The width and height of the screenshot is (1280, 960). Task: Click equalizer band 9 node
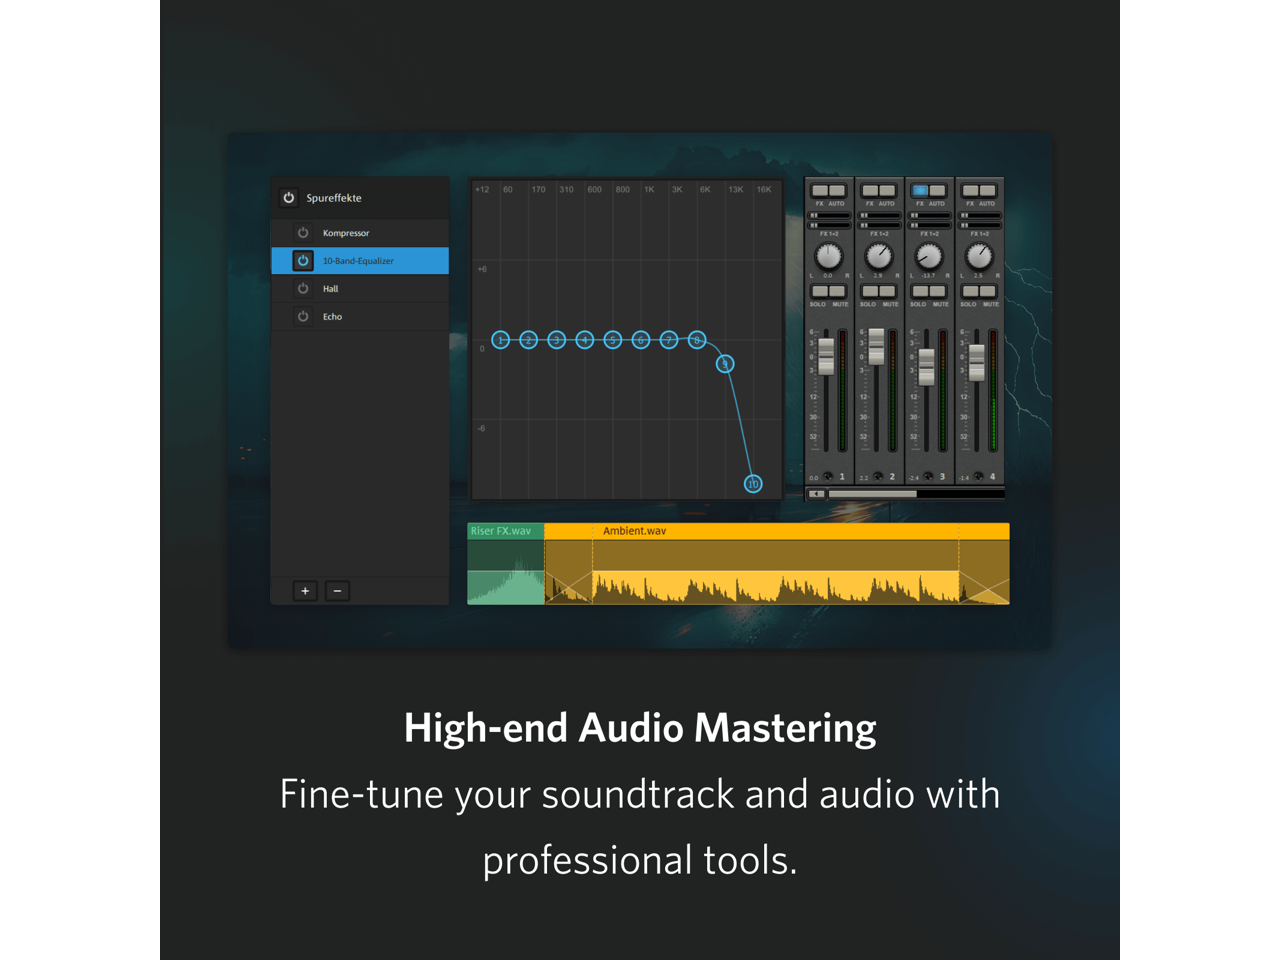(725, 364)
